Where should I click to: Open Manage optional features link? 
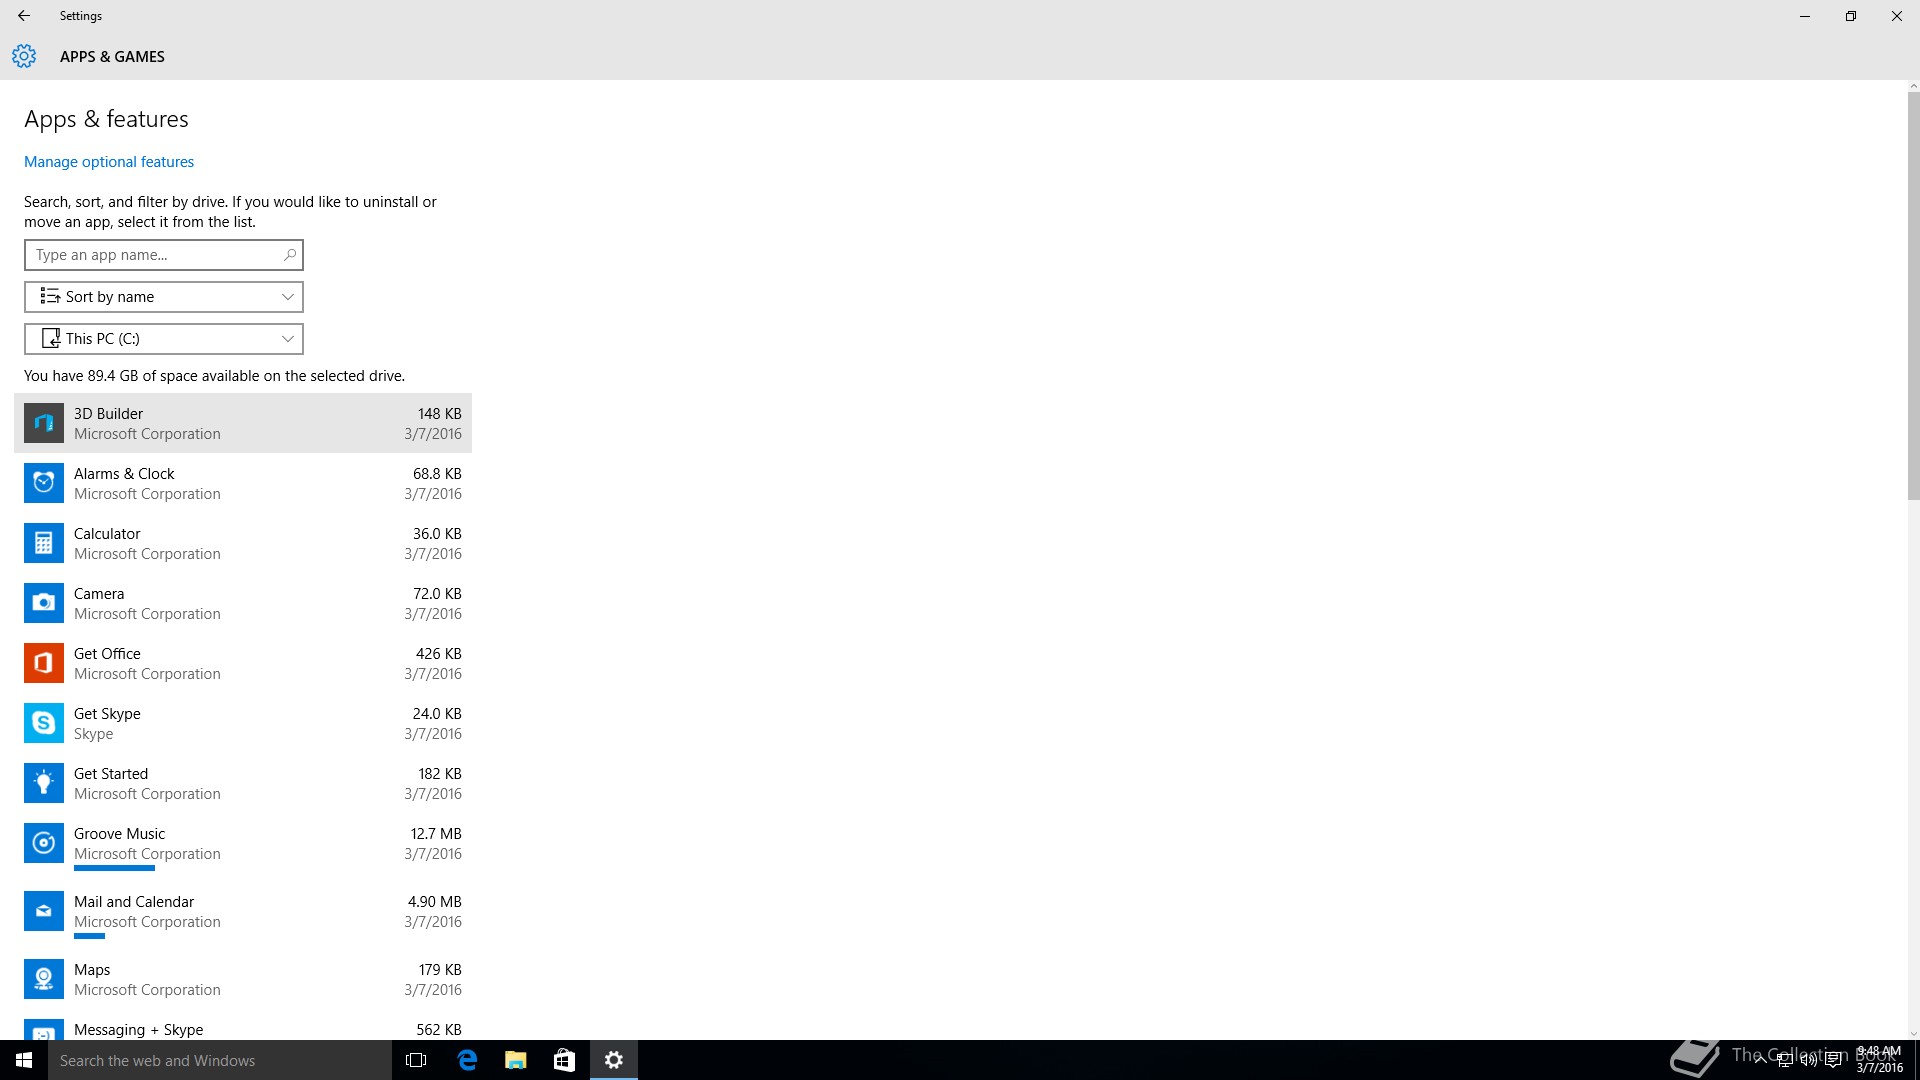coord(109,162)
